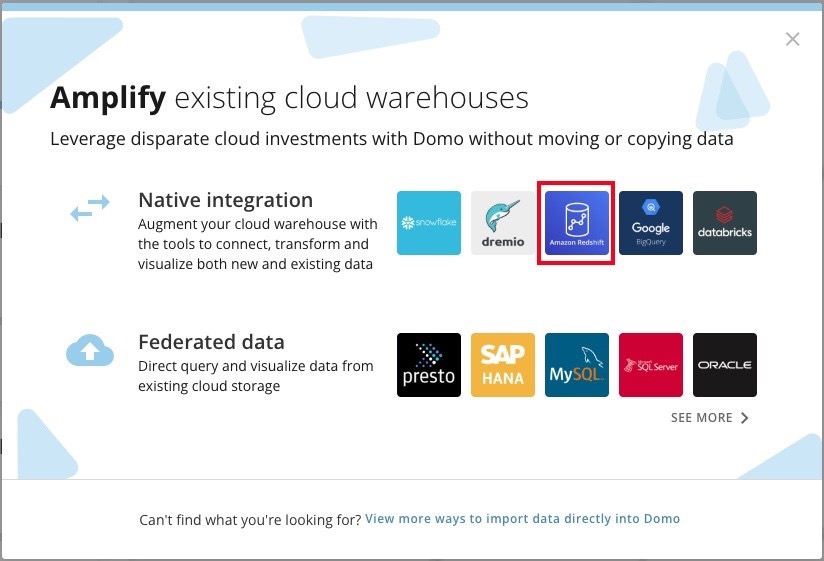The width and height of the screenshot is (824, 561).
Task: Open the Amazon Redshift integration
Action: pos(577,223)
